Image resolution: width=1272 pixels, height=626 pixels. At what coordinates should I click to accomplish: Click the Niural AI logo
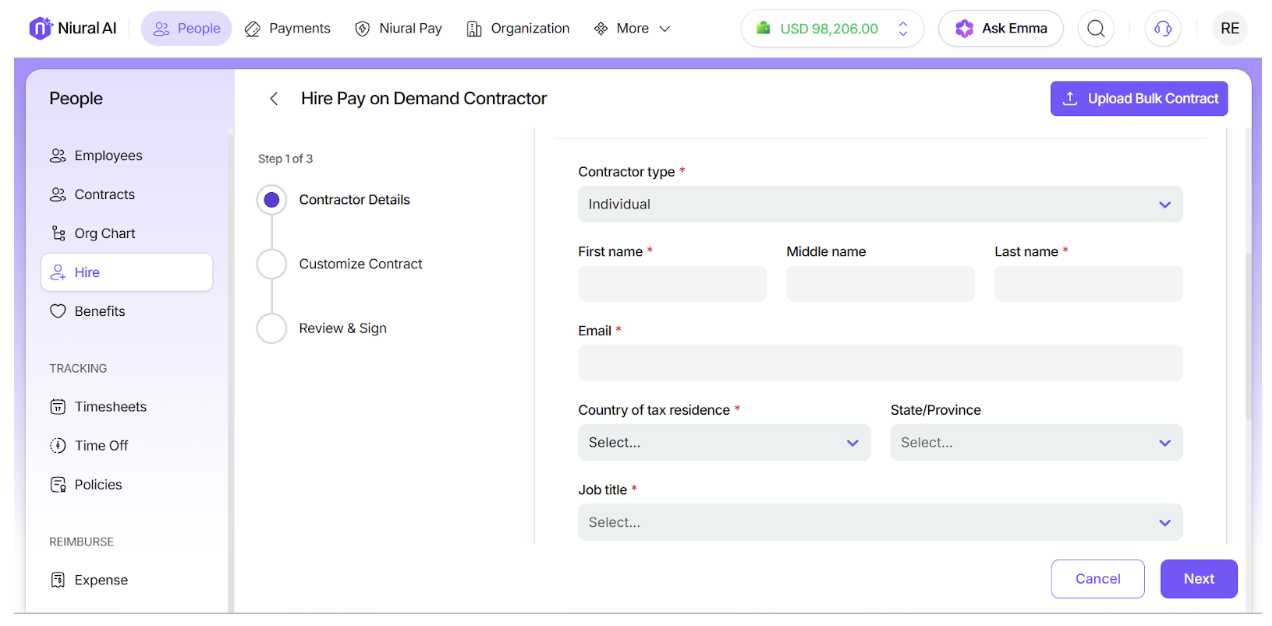(x=73, y=28)
